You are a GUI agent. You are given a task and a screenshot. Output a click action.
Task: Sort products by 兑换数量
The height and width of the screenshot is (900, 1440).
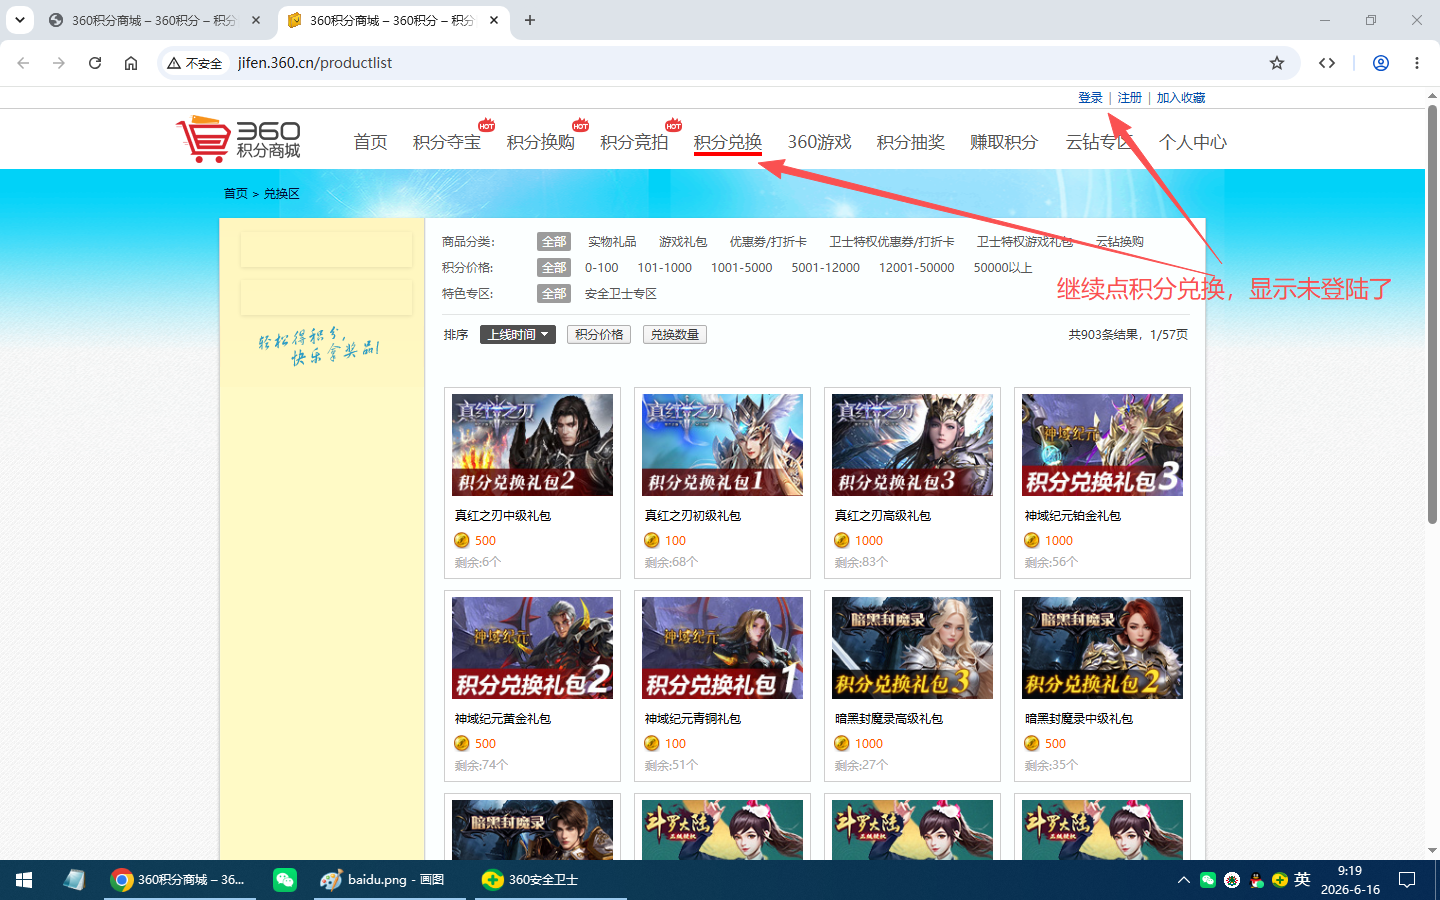click(675, 335)
